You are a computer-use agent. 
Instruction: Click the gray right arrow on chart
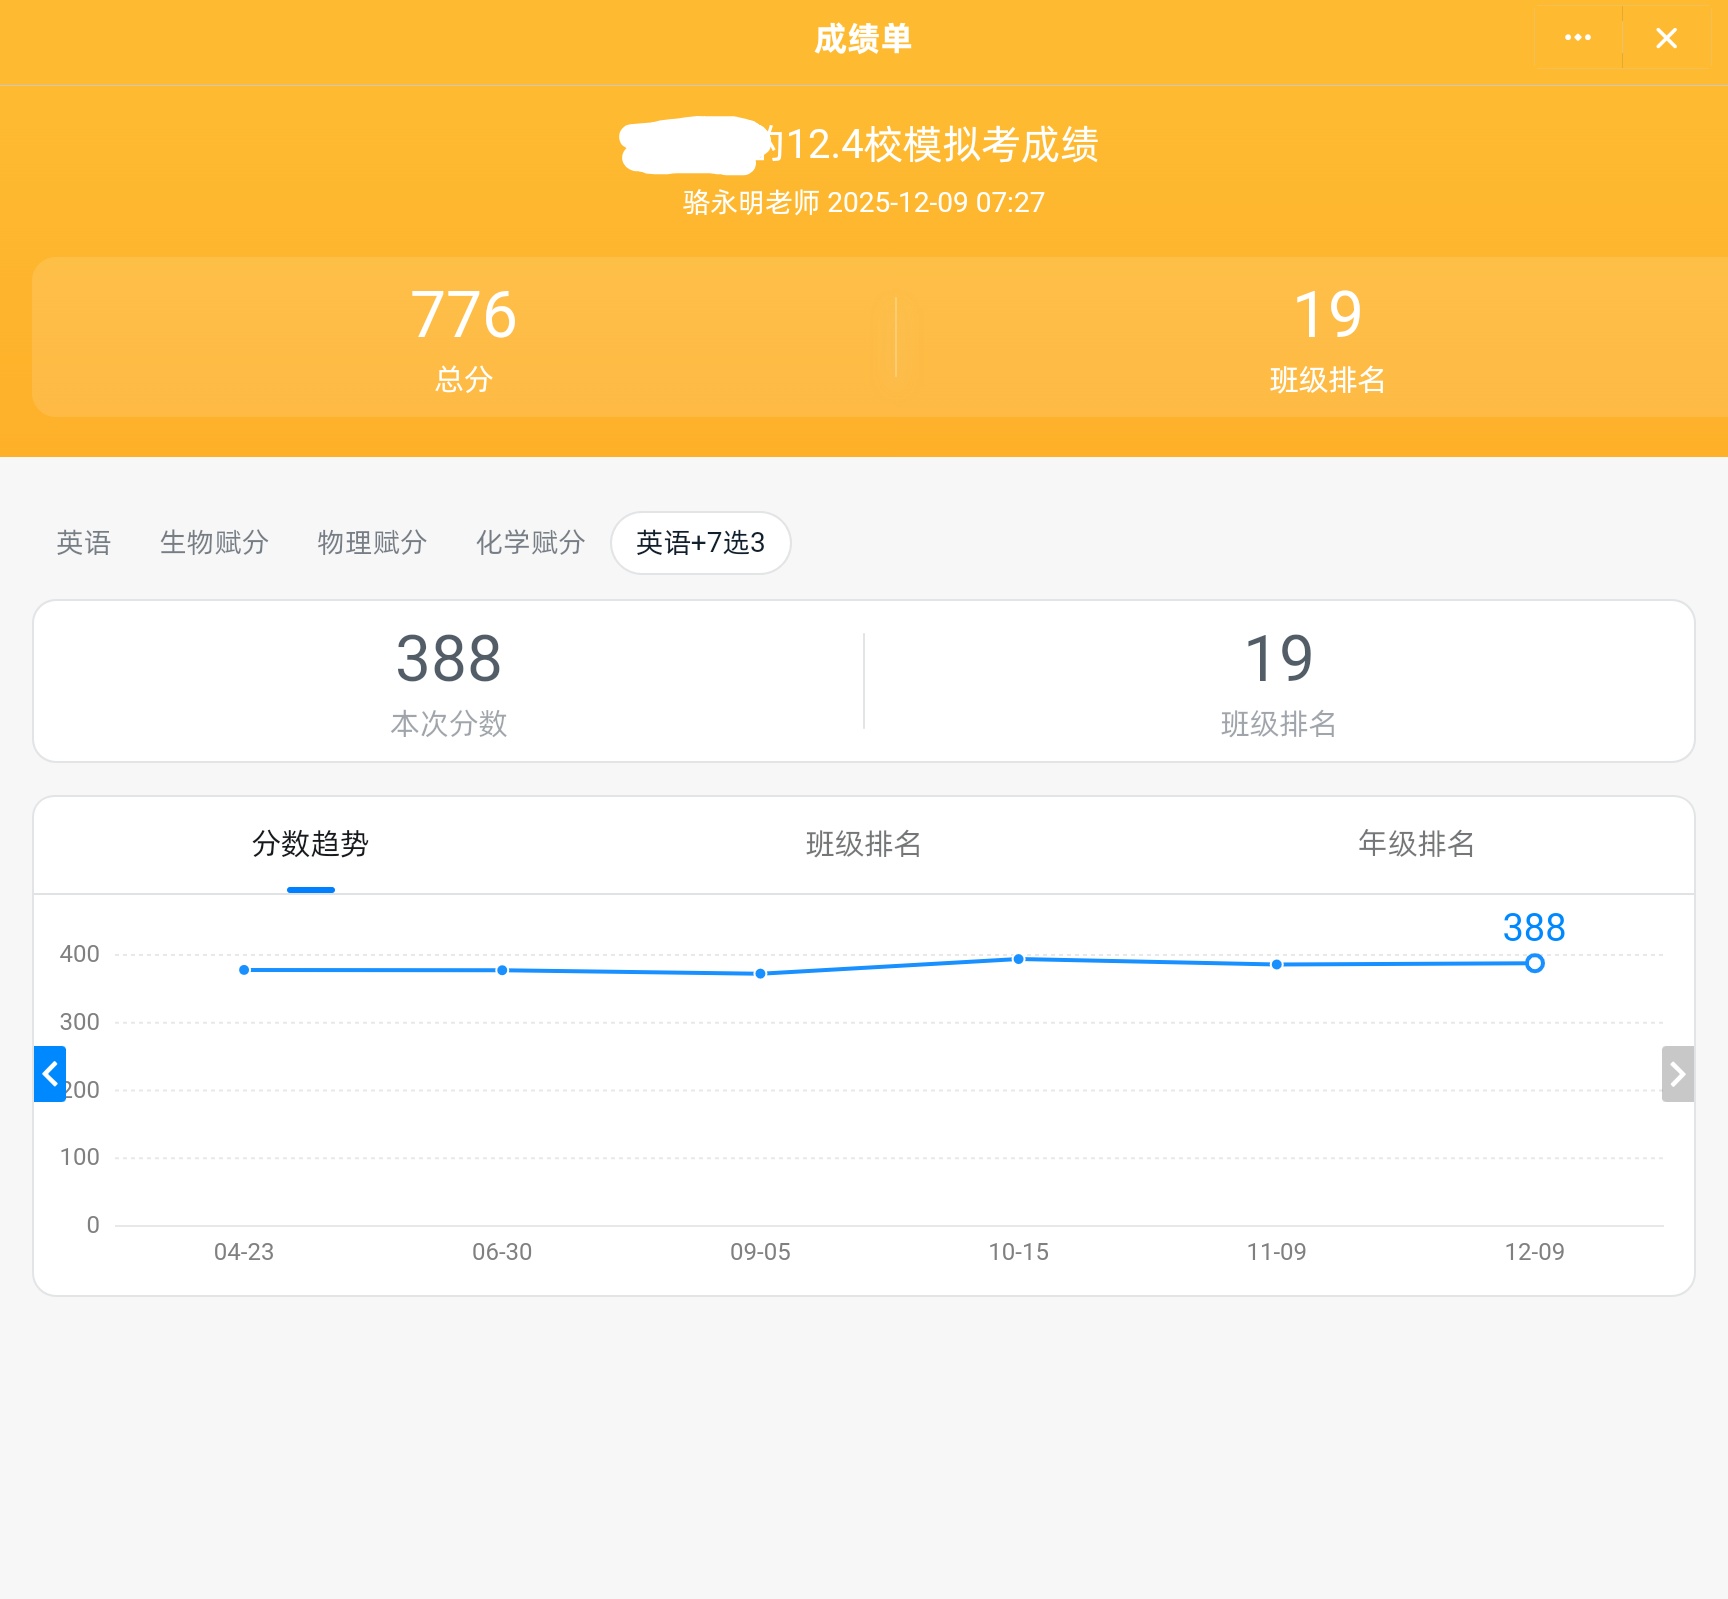pyautogui.click(x=1677, y=1074)
